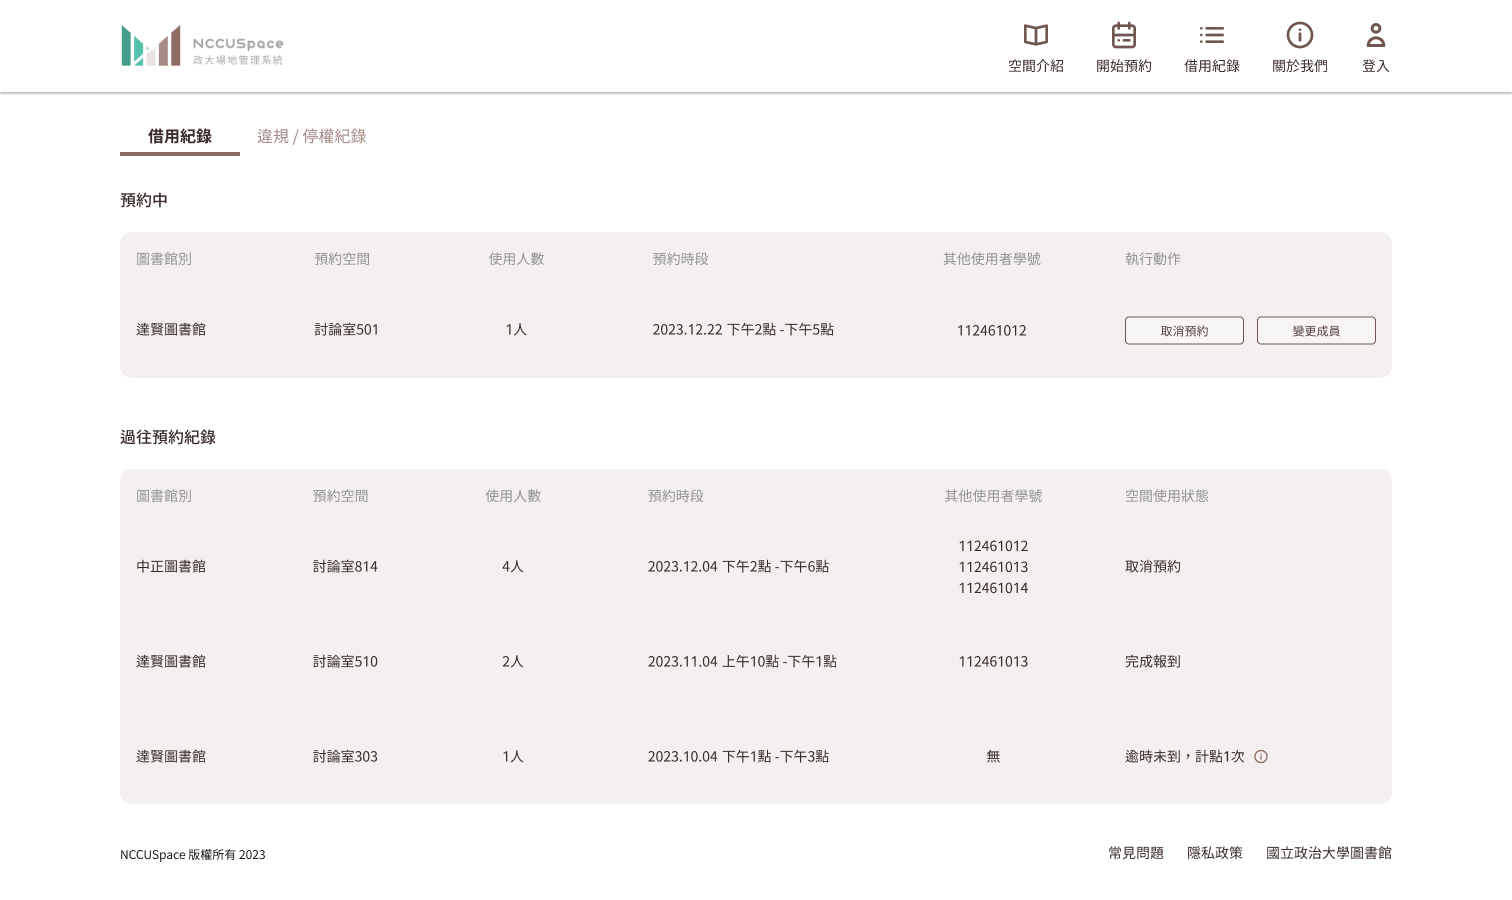Viewport: 1512px width, 900px height.
Task: Click the 2023.12.22 reservation time slot
Action: [x=742, y=330]
